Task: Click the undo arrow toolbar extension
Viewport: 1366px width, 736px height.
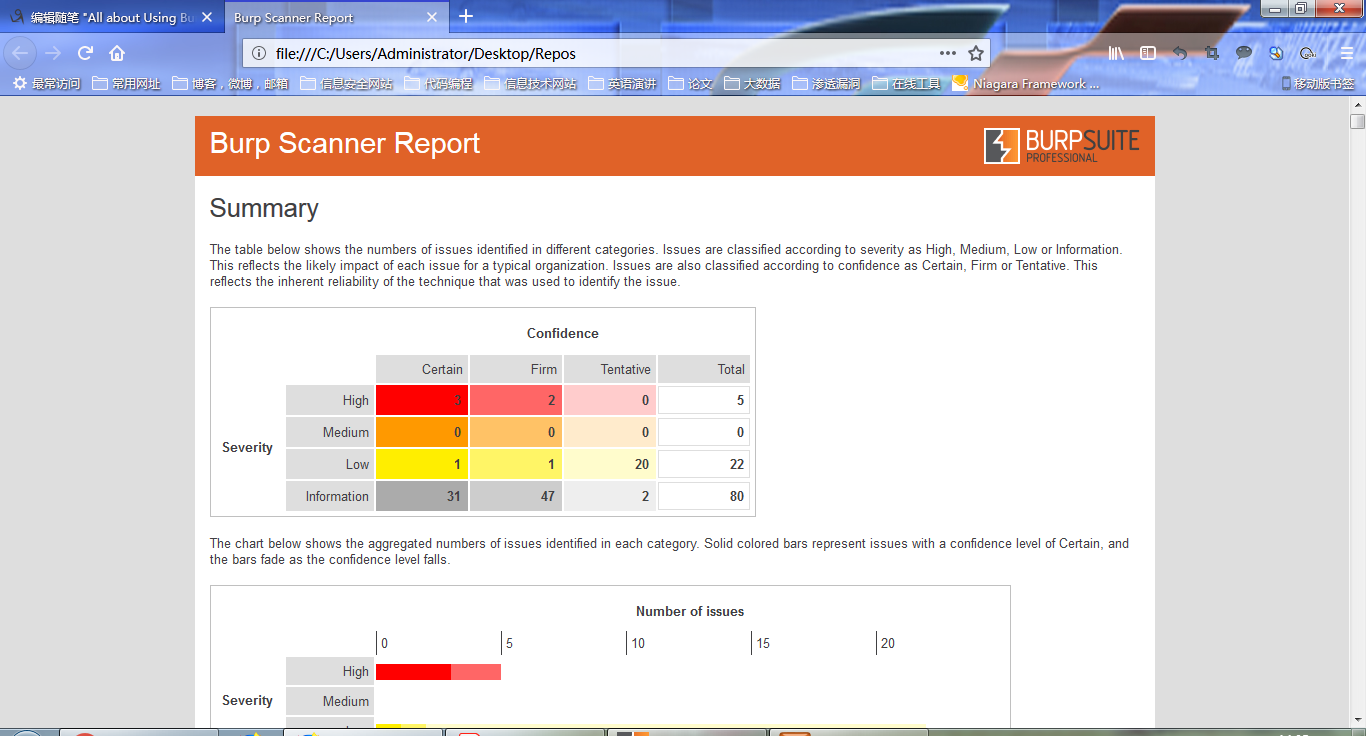Action: click(1180, 53)
